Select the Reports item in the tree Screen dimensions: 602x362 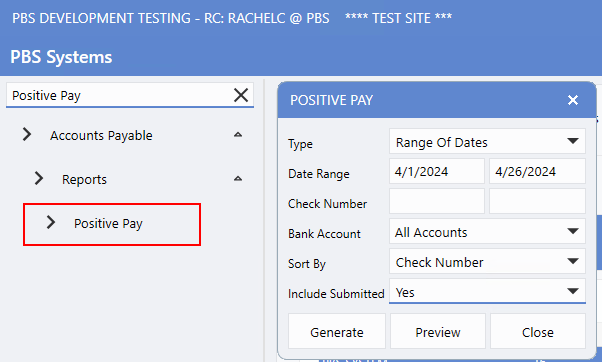point(84,179)
